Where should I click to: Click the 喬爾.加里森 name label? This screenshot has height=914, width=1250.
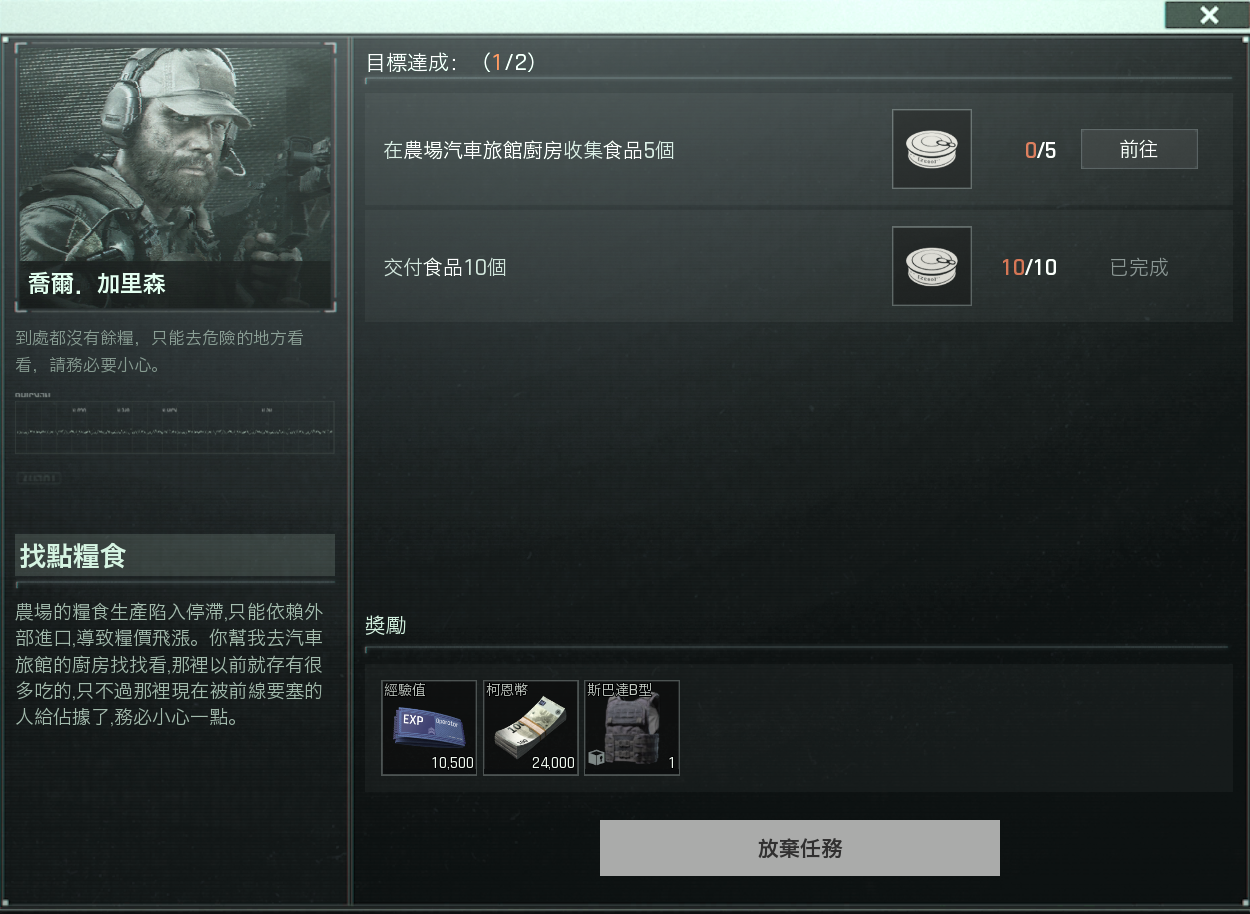(97, 284)
